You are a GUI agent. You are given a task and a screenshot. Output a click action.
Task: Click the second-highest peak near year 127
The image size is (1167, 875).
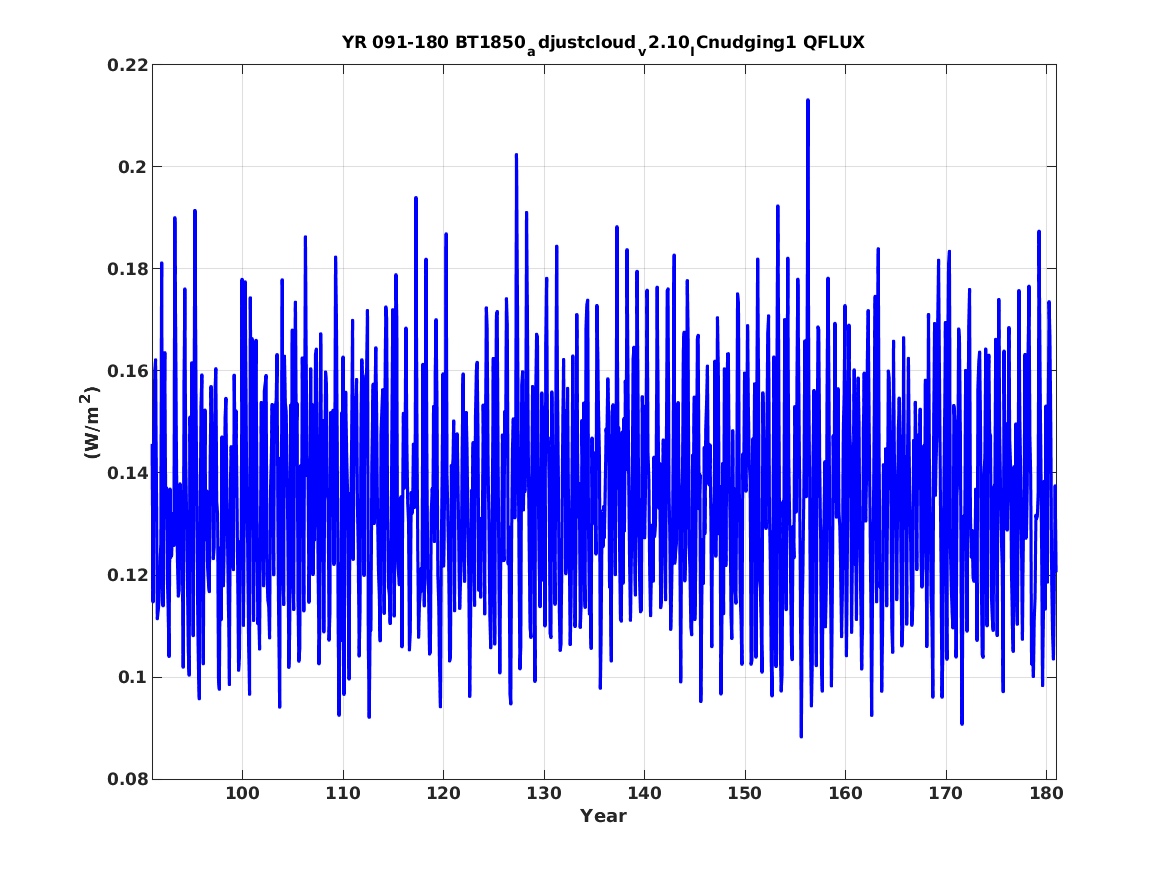pos(516,156)
